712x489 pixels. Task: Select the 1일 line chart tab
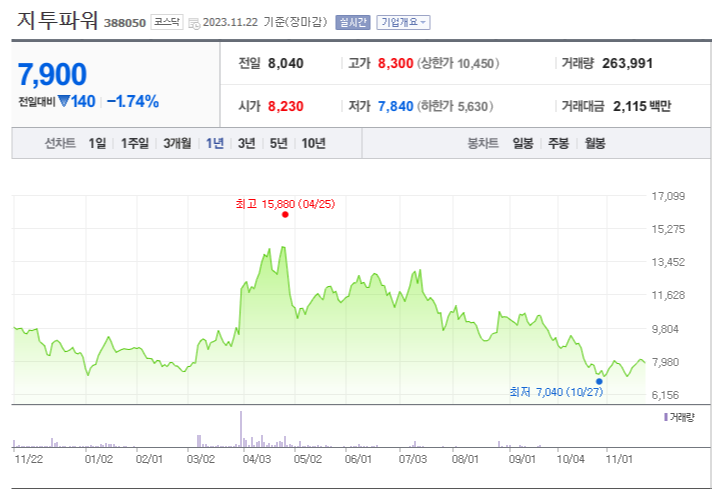[97, 143]
